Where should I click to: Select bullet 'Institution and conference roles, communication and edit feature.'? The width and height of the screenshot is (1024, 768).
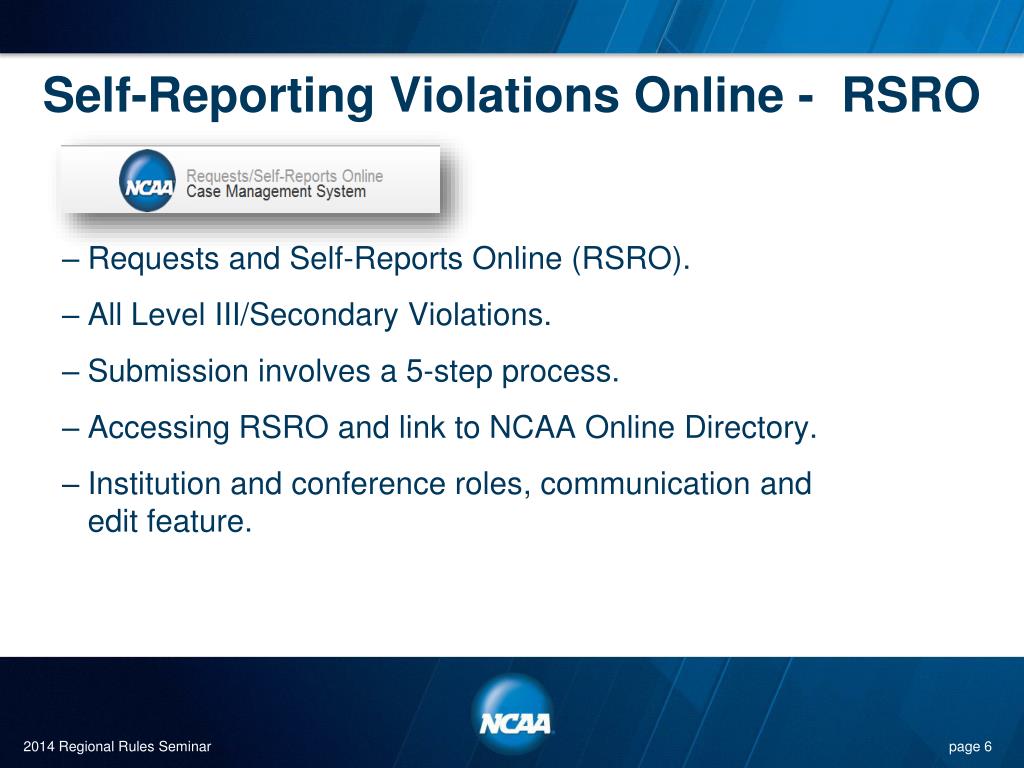[437, 502]
